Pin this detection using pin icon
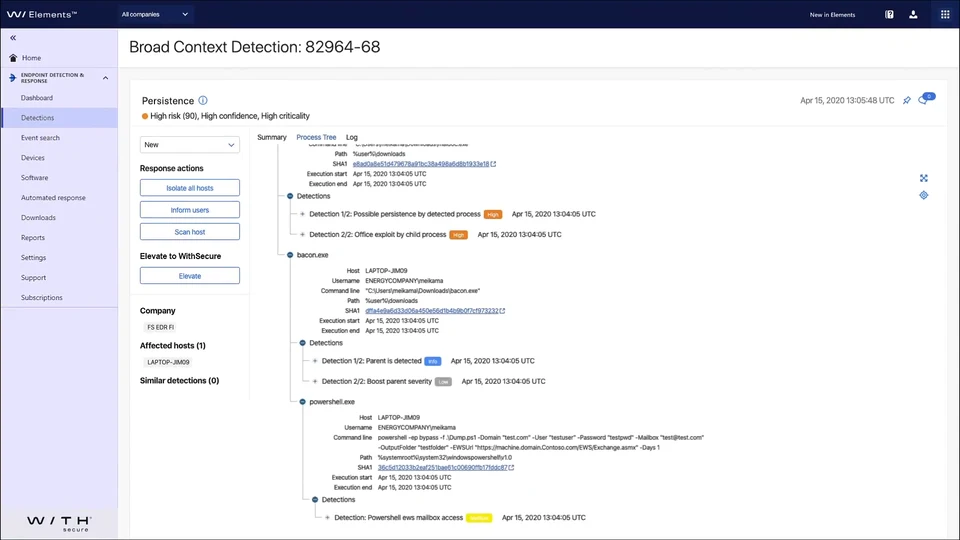The image size is (960, 540). click(x=907, y=100)
